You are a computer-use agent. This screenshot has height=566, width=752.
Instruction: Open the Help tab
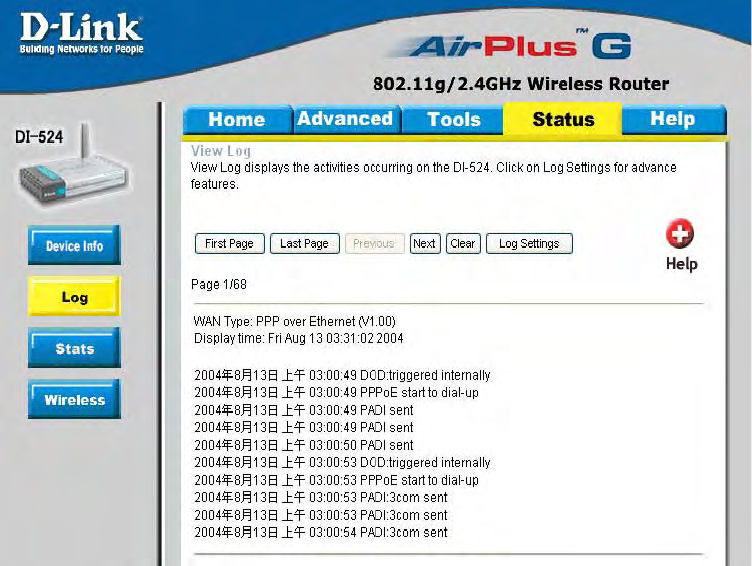click(x=673, y=118)
